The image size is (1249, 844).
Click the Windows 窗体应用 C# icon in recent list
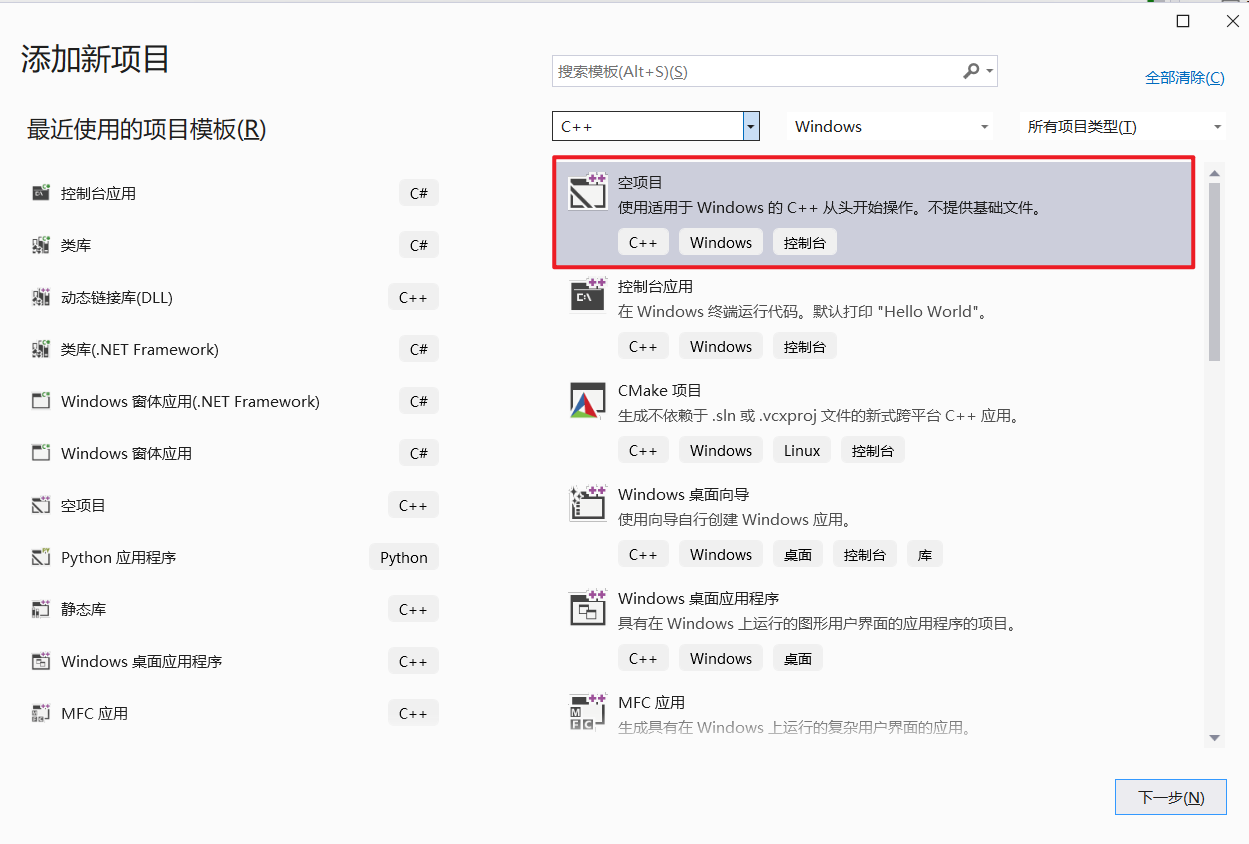41,453
